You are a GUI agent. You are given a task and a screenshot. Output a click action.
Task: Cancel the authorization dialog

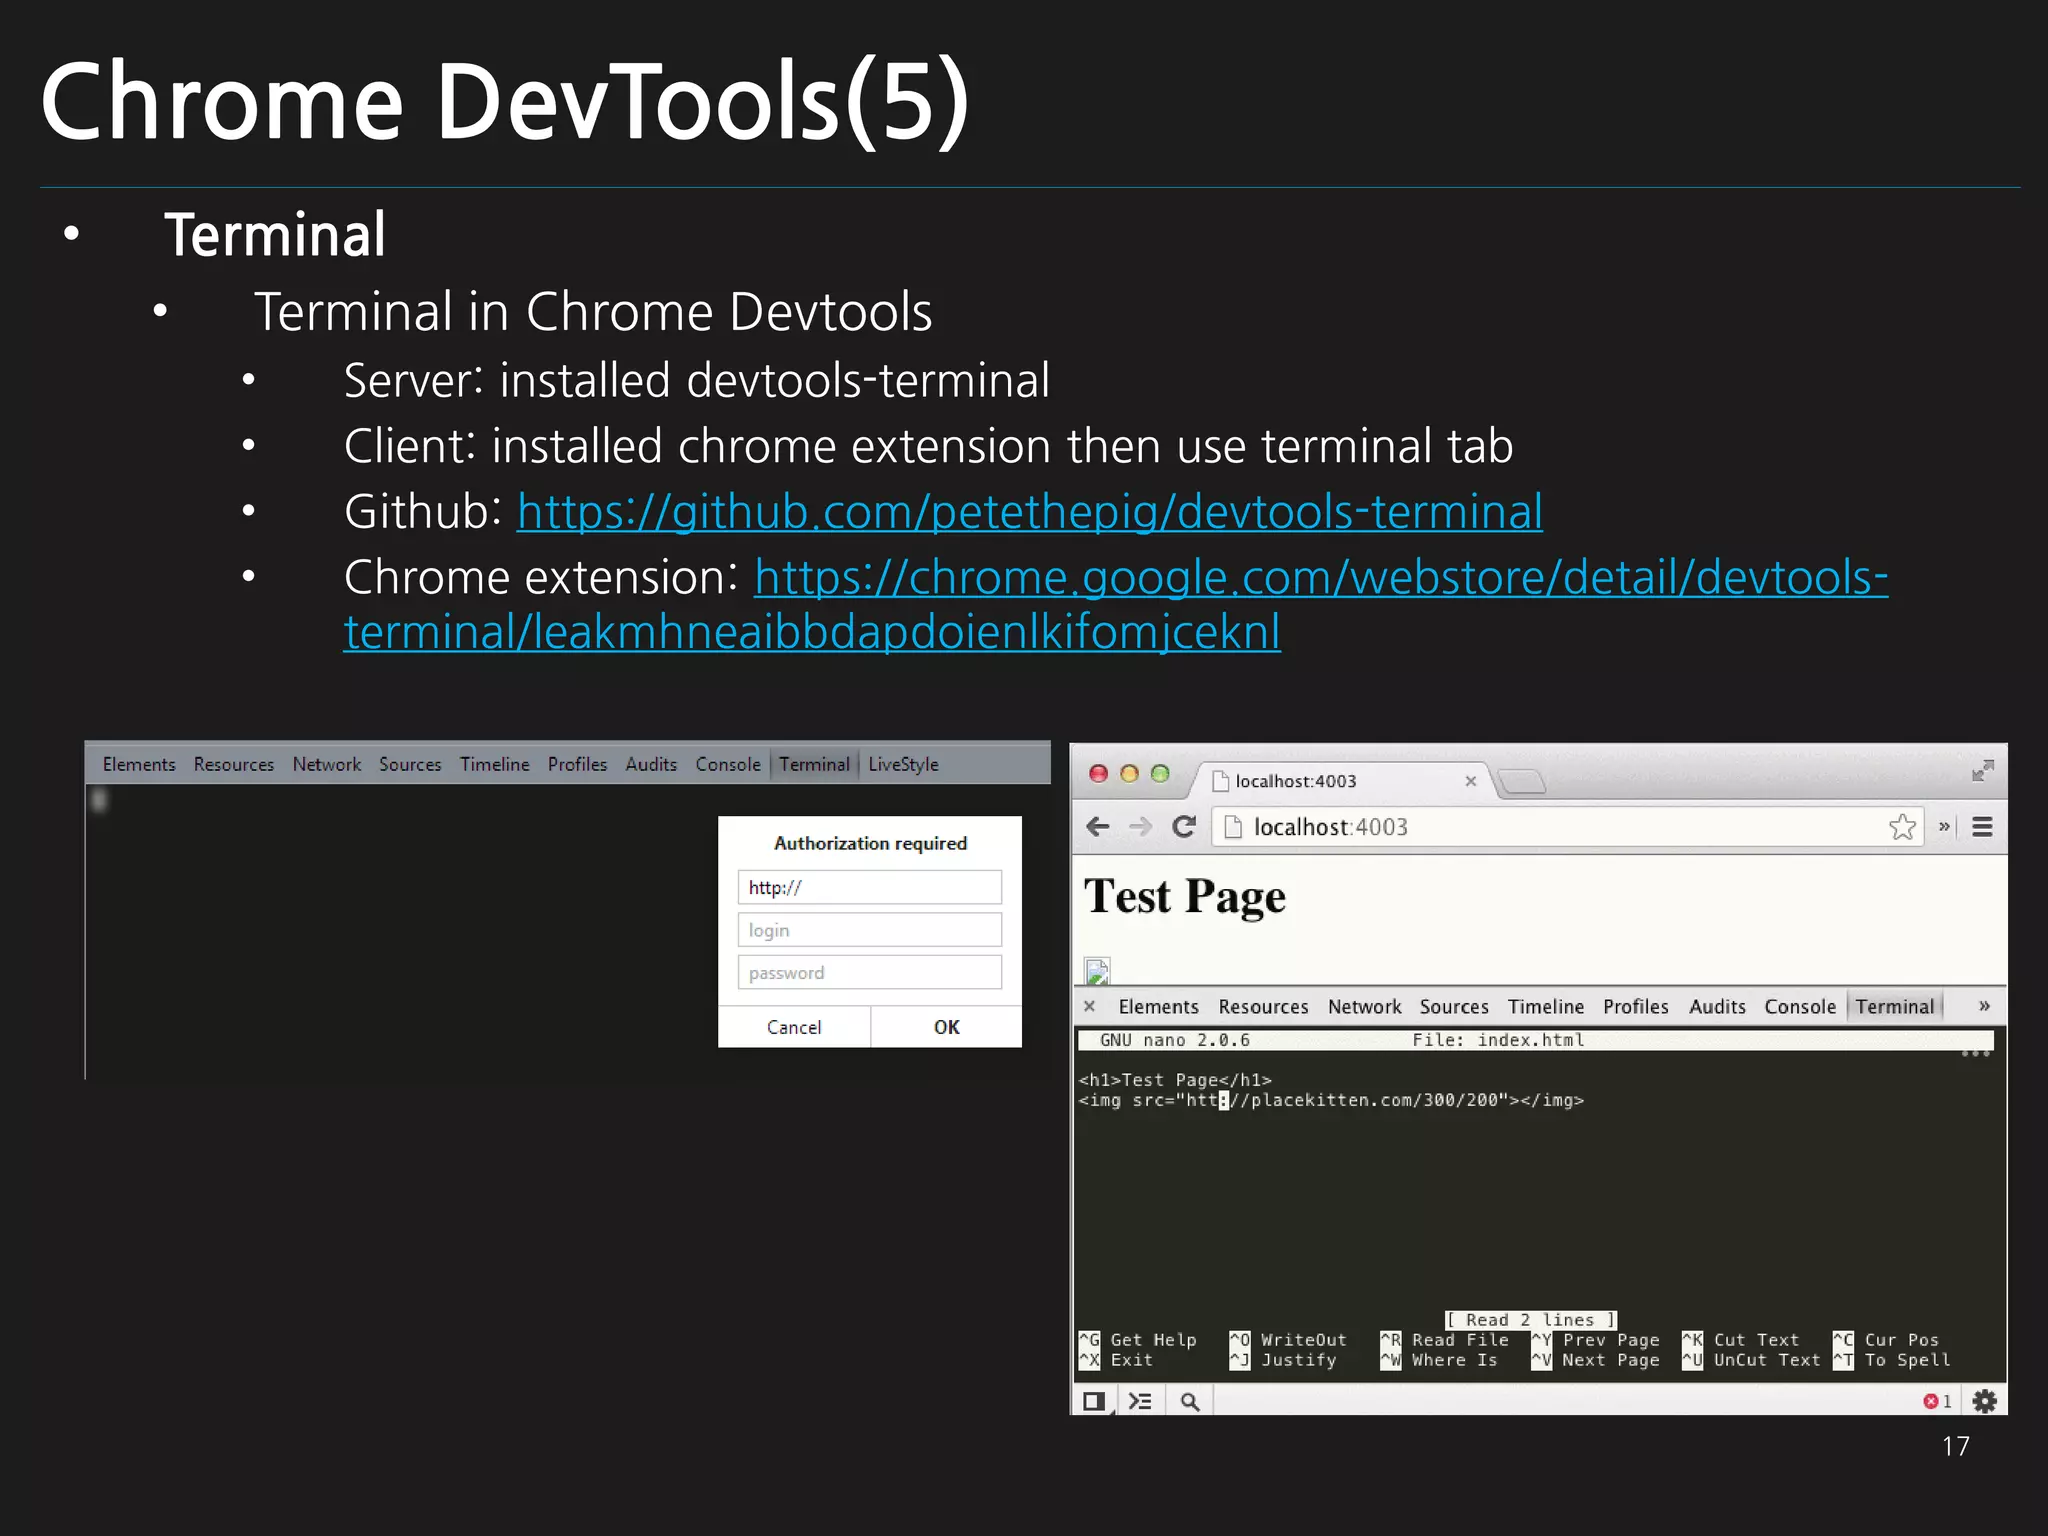(794, 1027)
